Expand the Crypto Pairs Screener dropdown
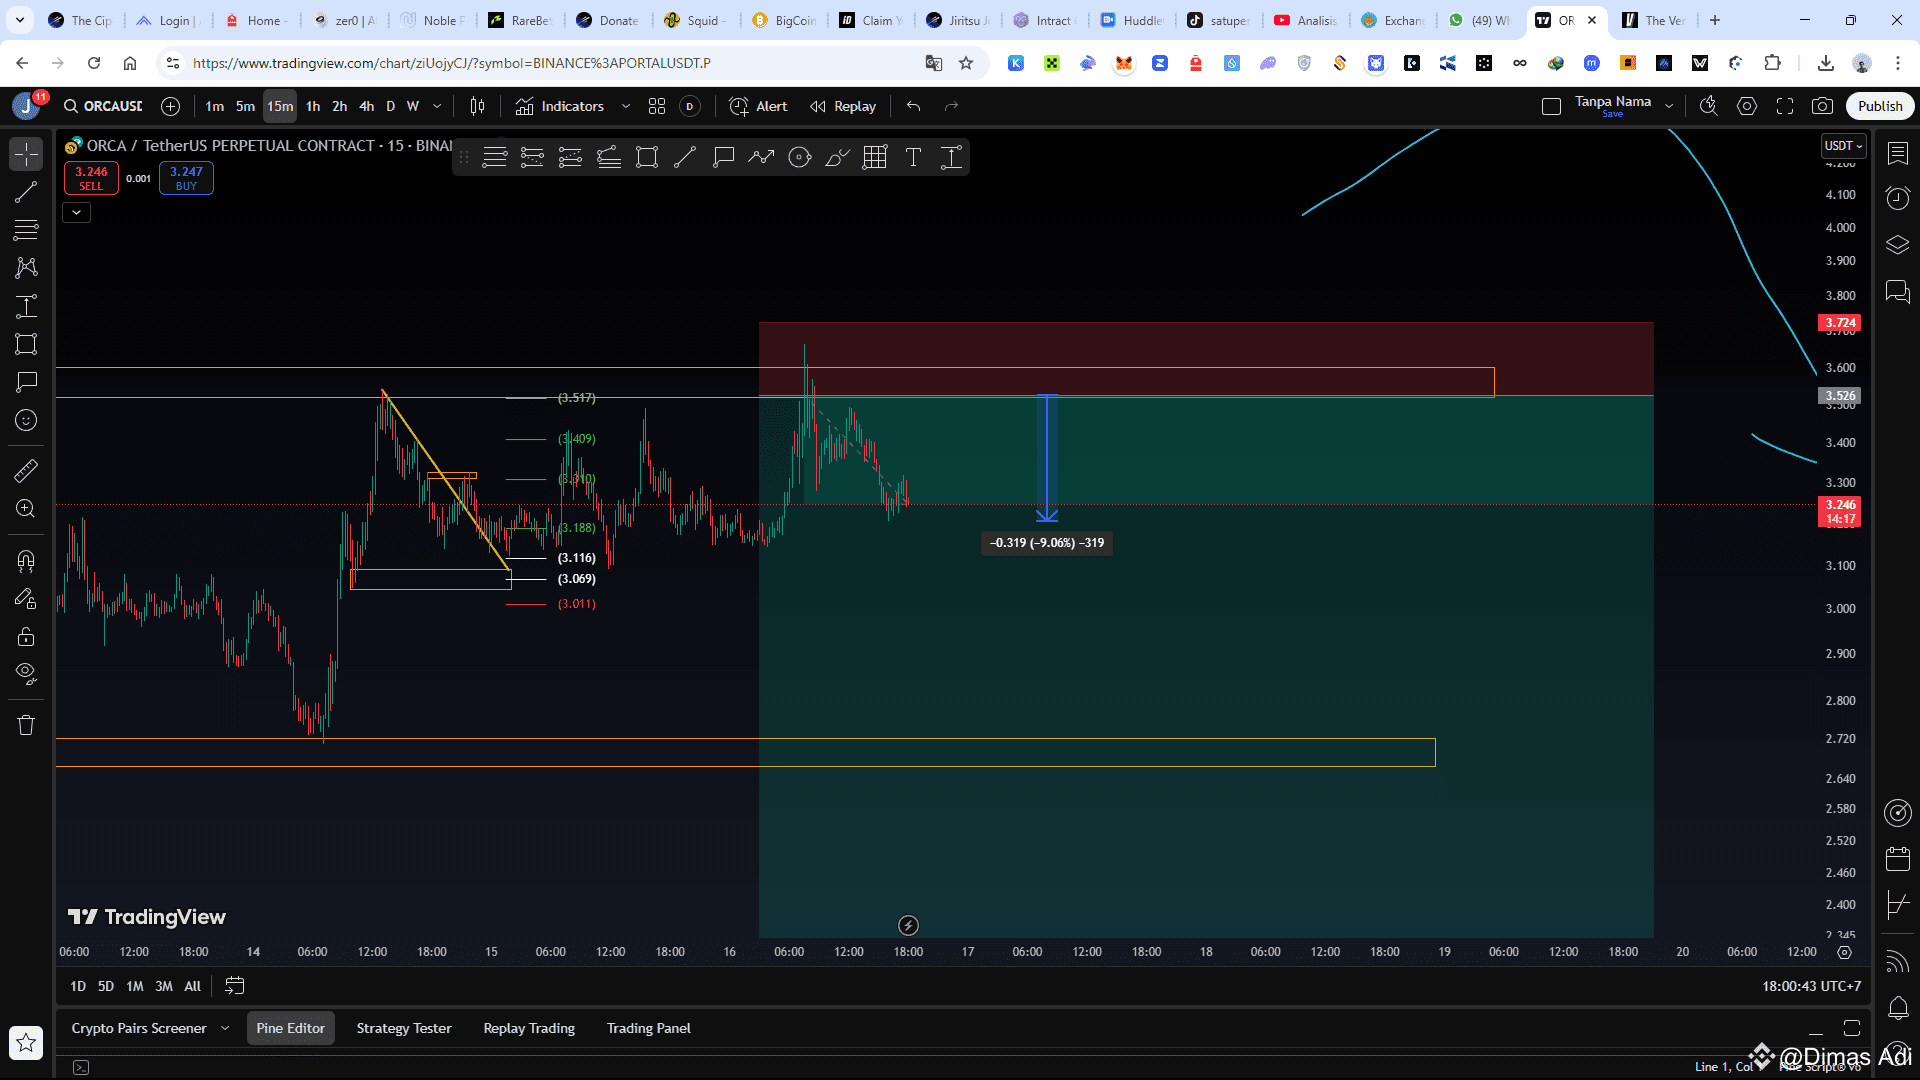This screenshot has height=1080, width=1920. [225, 1028]
